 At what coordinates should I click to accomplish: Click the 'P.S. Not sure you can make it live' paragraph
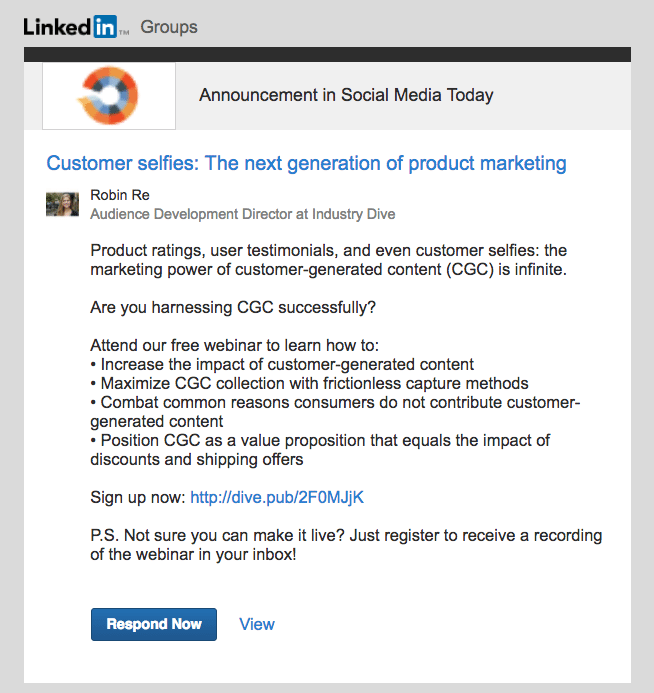click(345, 544)
